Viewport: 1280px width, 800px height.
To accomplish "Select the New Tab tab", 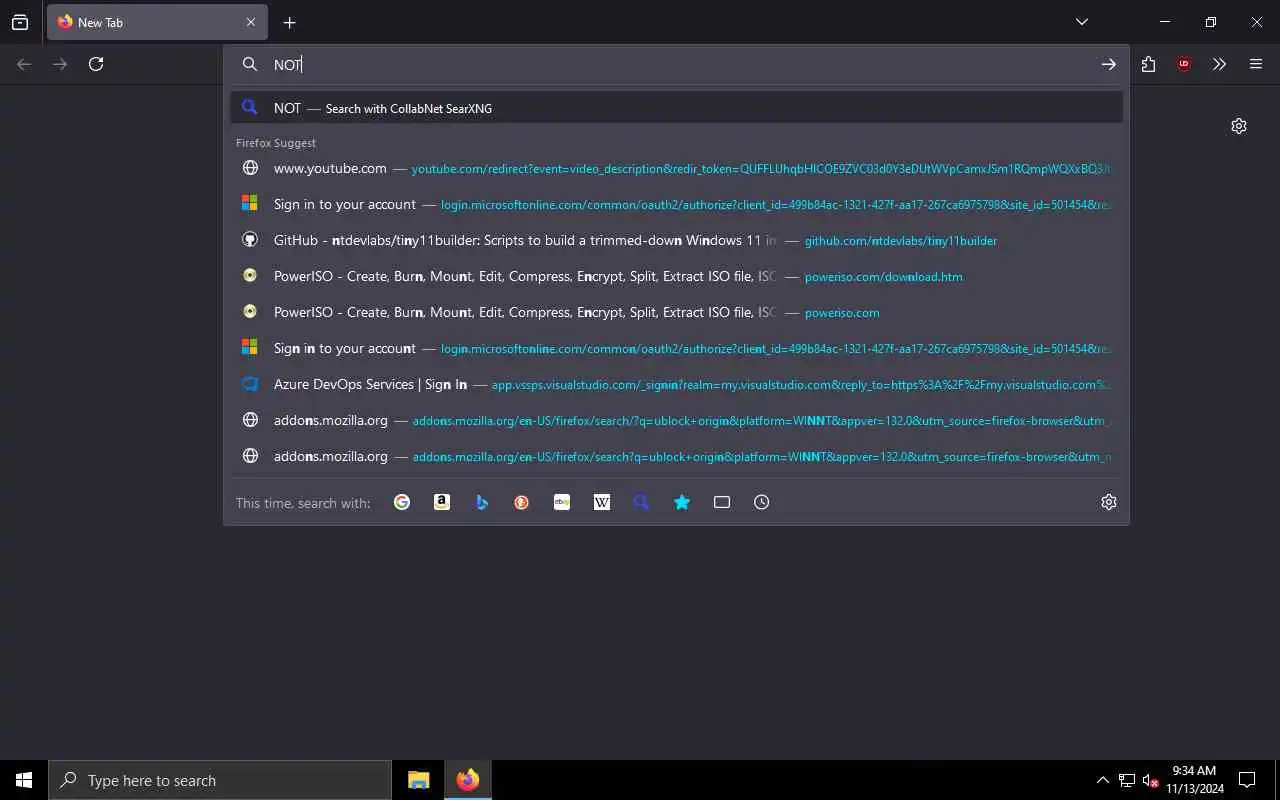I will (155, 22).
